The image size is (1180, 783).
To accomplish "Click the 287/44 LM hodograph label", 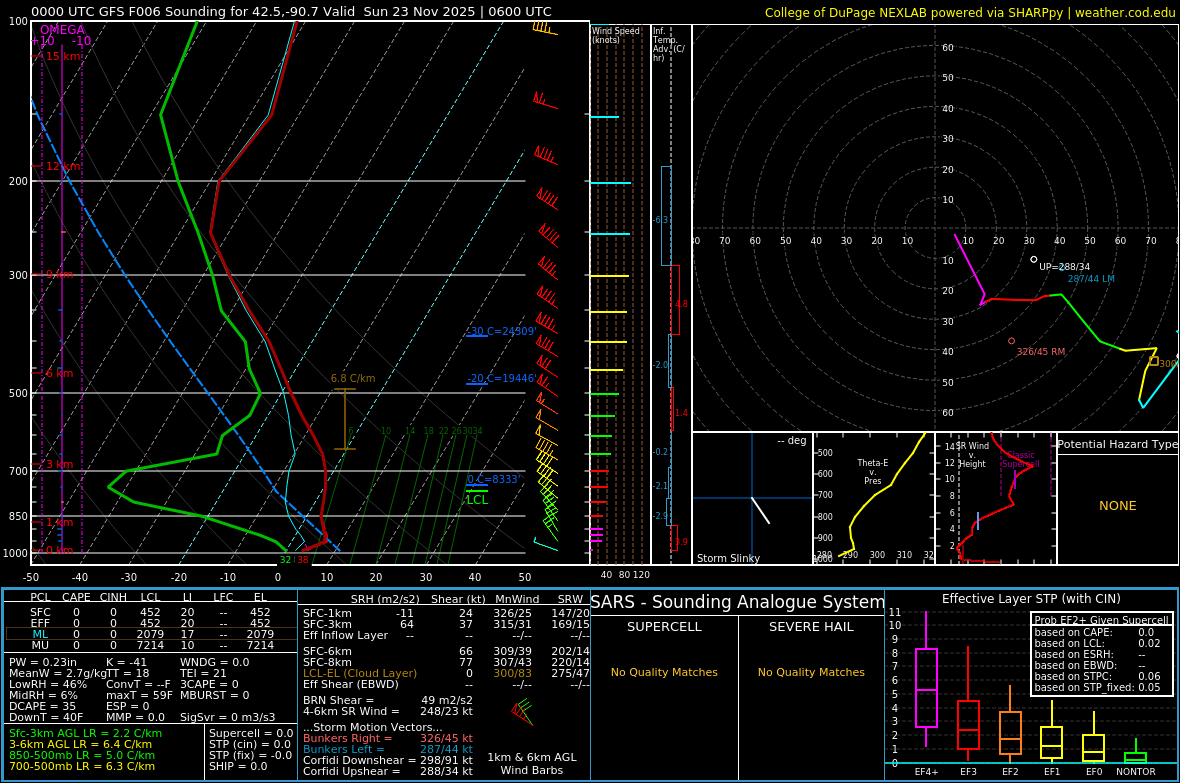I will point(1091,279).
